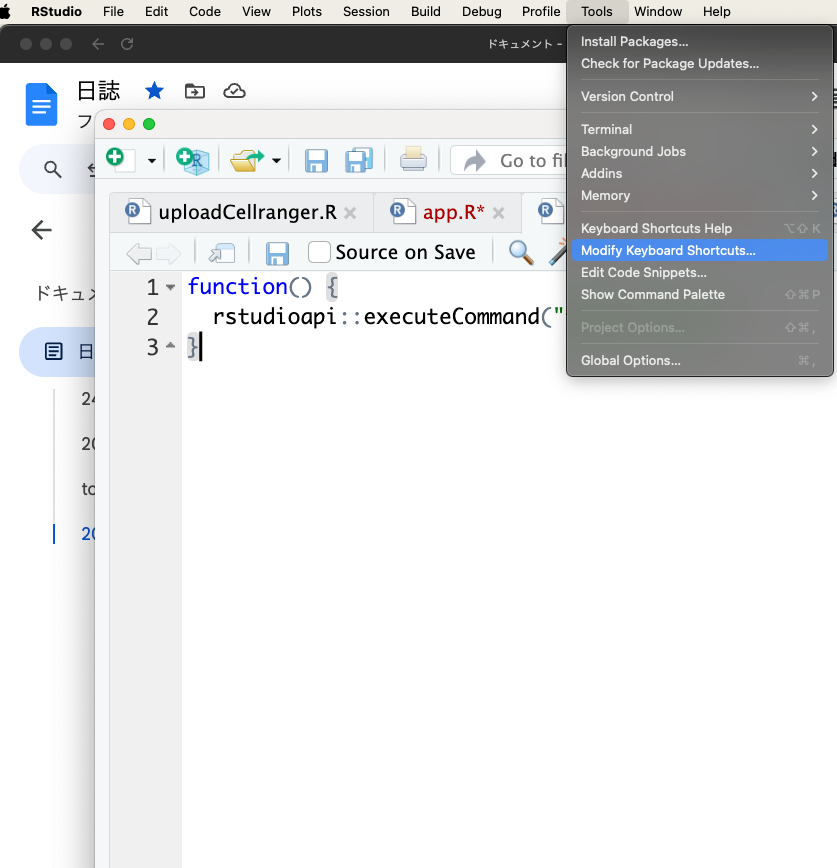Click the Google Docs home logo icon
Viewport: 837px width, 868px height.
pyautogui.click(x=41, y=104)
